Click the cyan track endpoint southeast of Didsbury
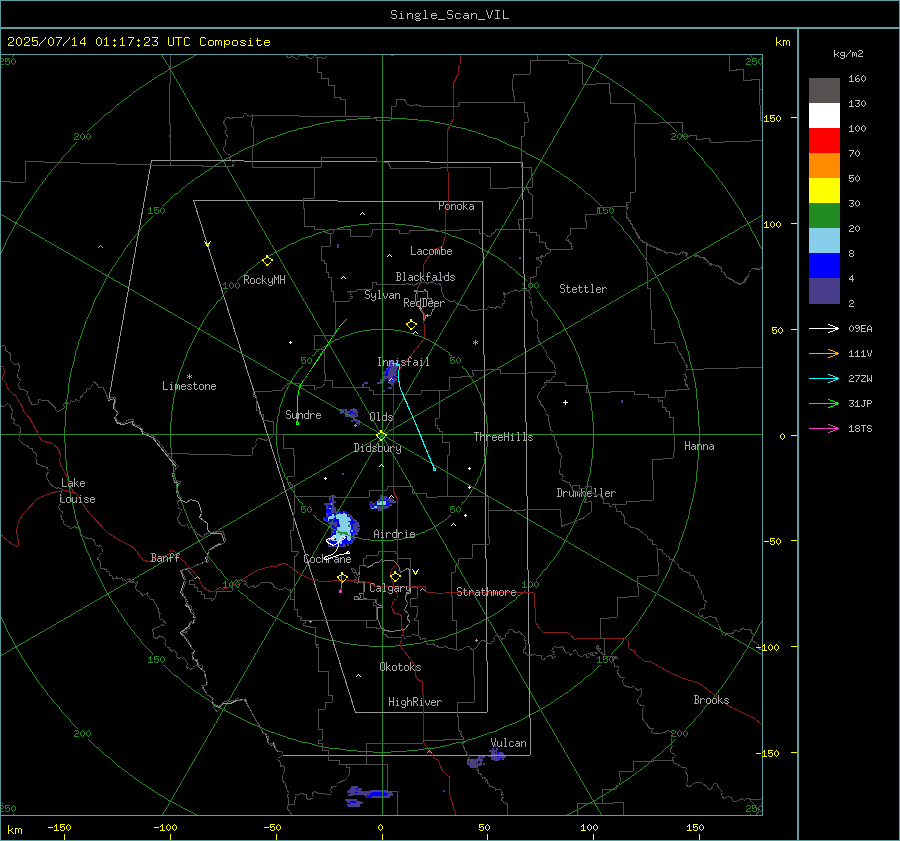This screenshot has width=900, height=841. [x=434, y=469]
